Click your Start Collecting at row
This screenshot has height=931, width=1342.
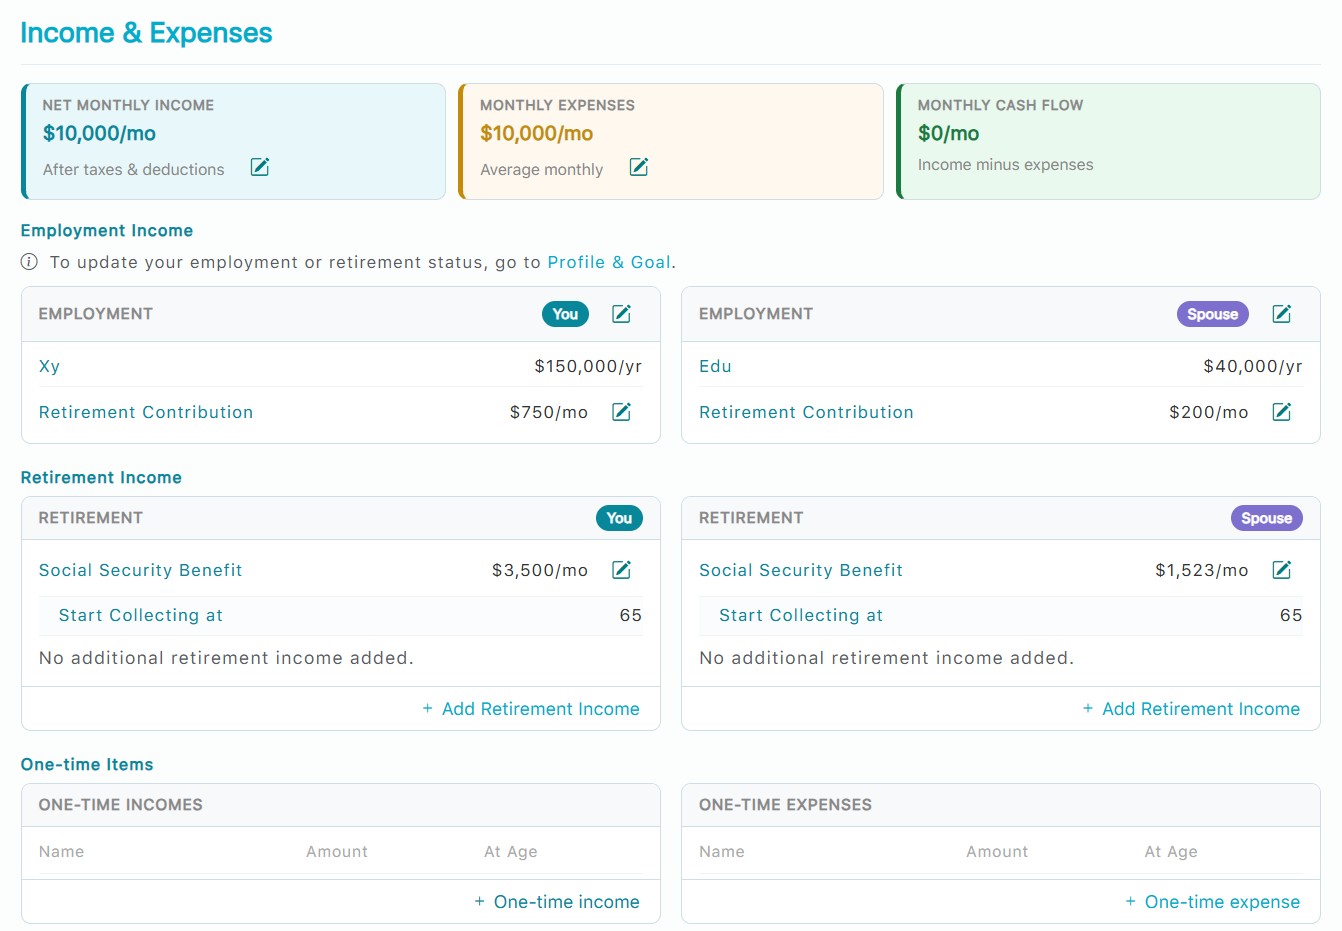click(340, 616)
